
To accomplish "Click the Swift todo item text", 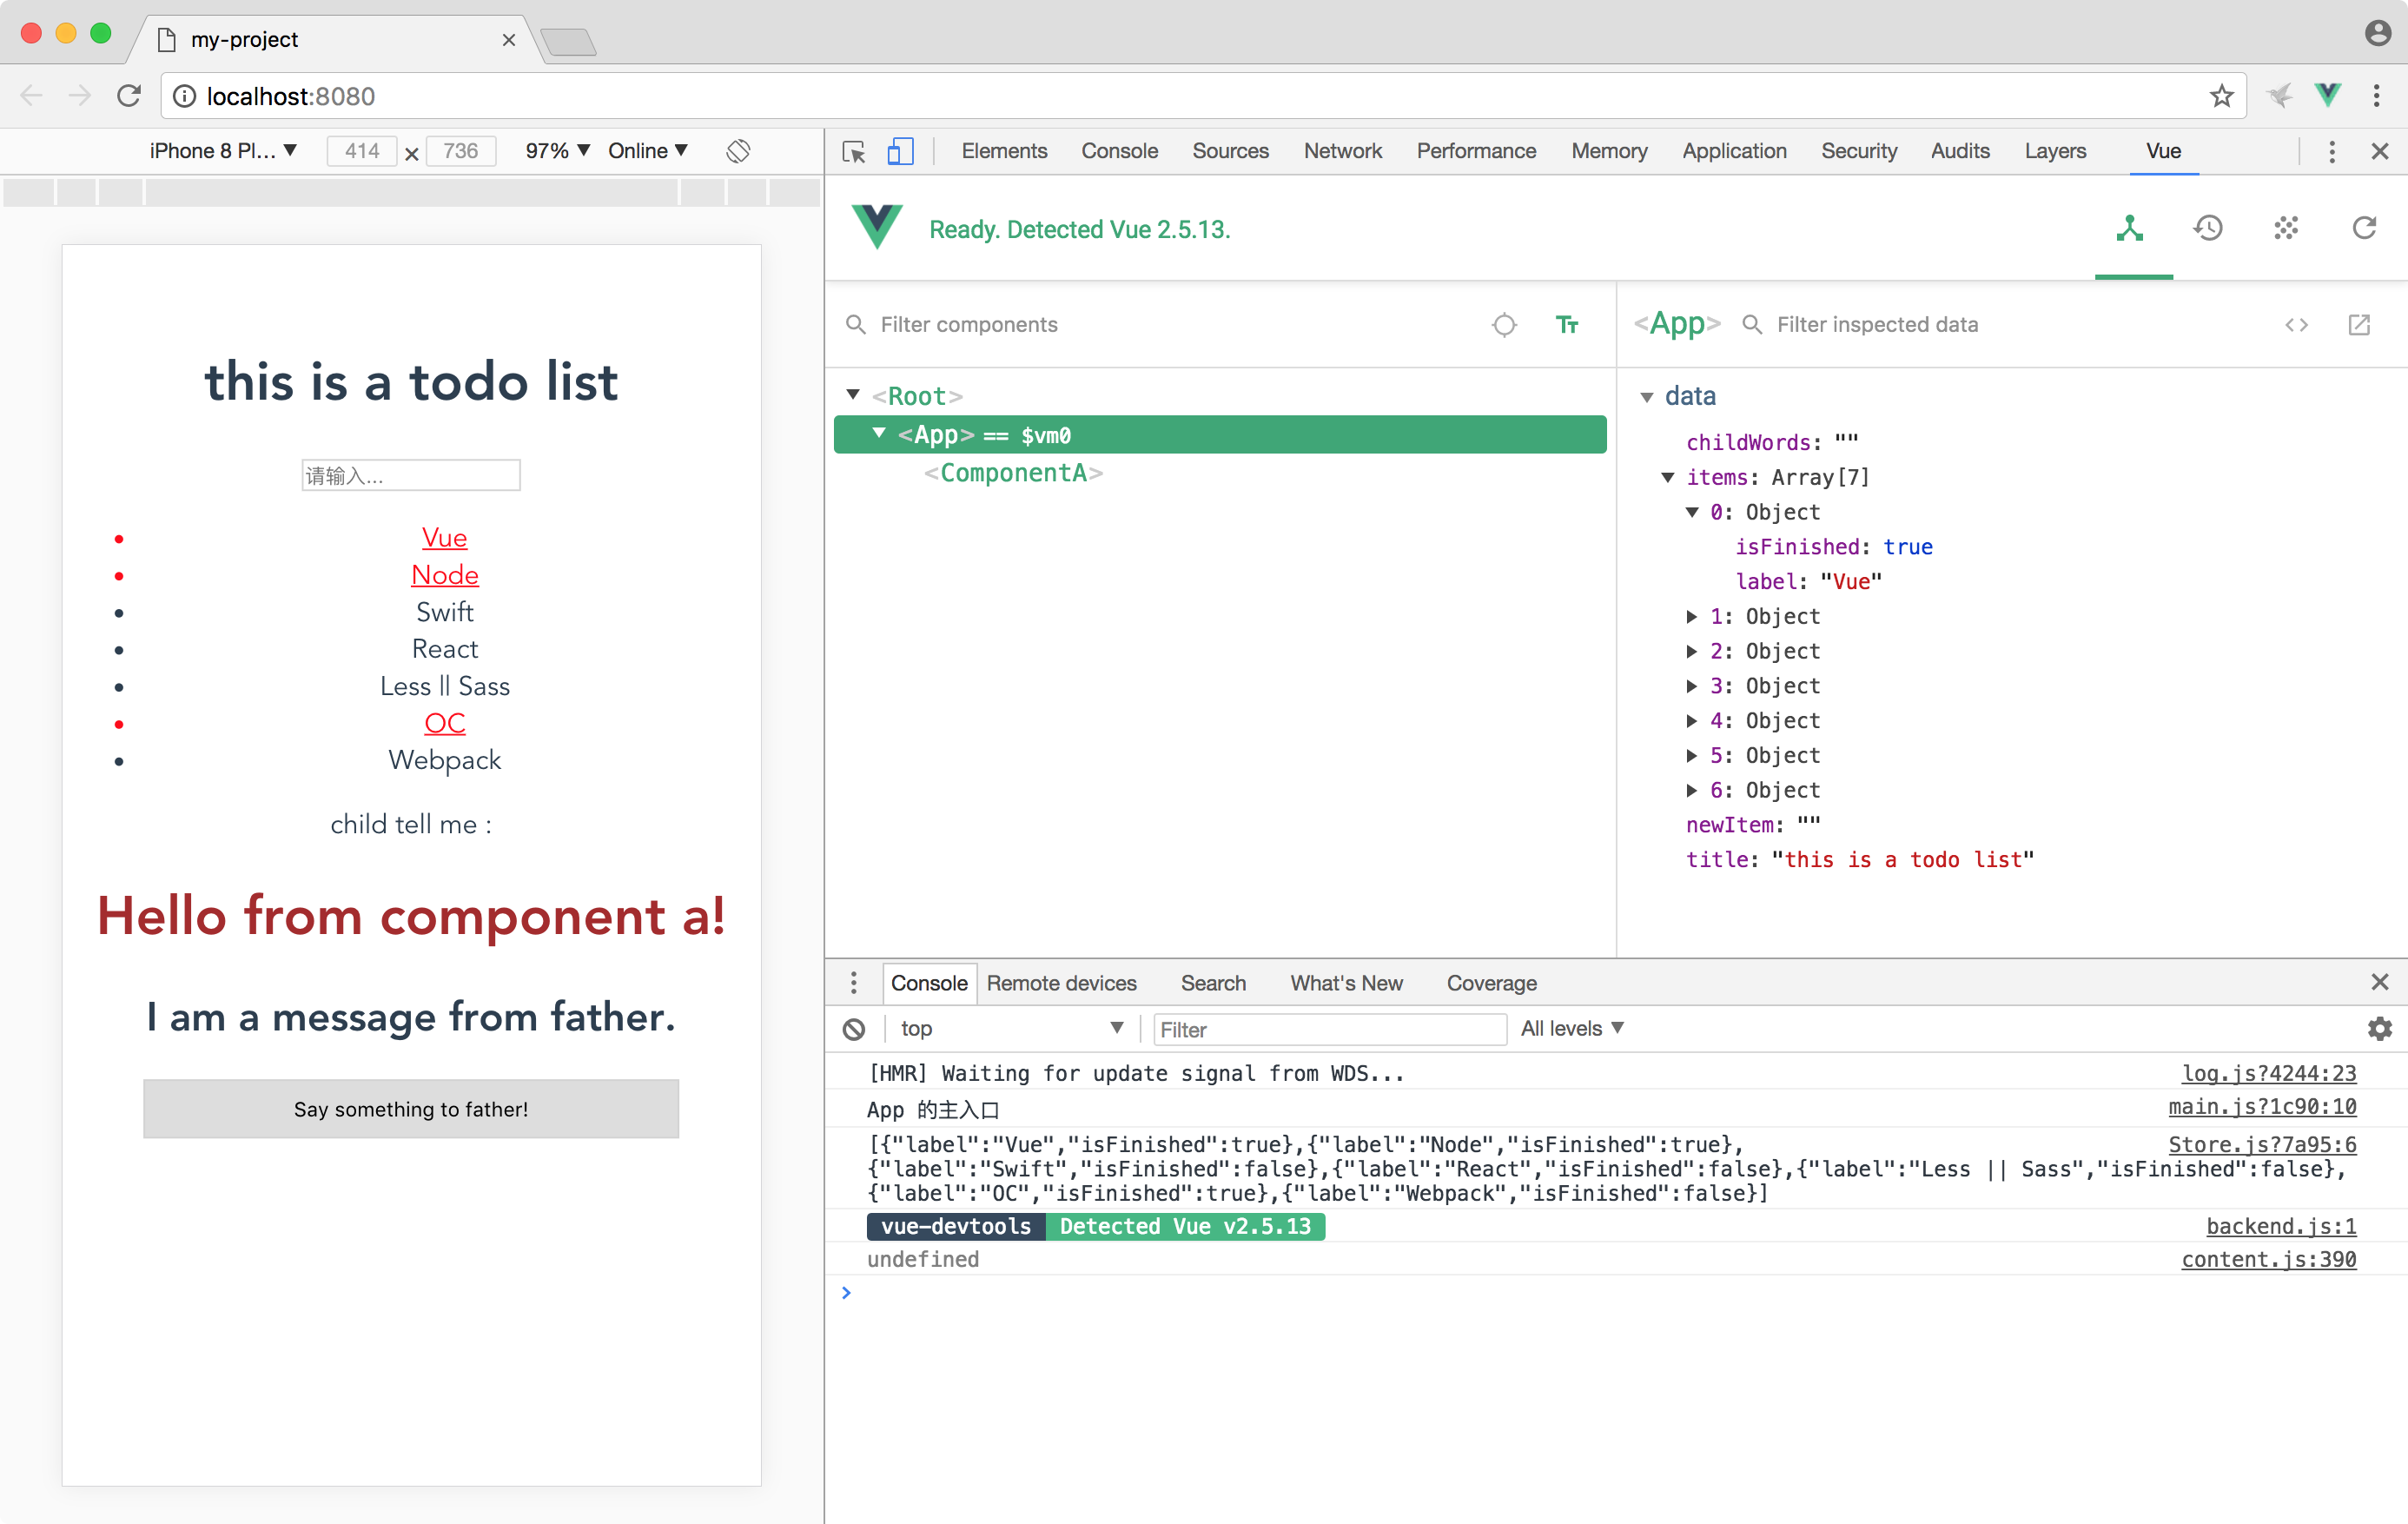I will tap(445, 612).
